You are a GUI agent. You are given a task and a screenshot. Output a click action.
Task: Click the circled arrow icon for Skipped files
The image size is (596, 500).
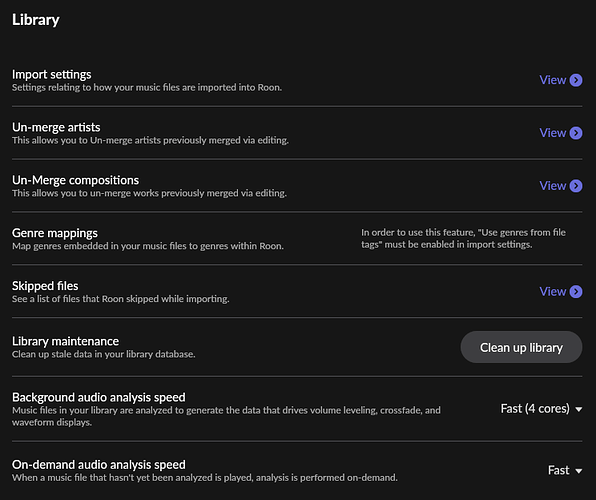click(576, 292)
